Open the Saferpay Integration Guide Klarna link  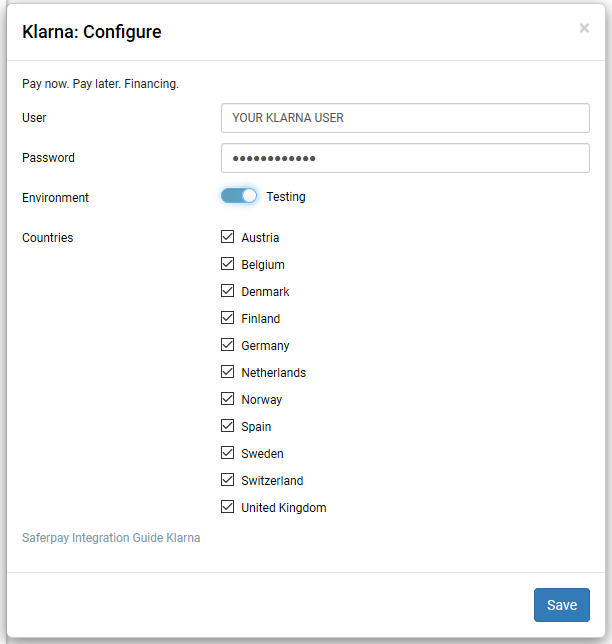[x=111, y=538]
